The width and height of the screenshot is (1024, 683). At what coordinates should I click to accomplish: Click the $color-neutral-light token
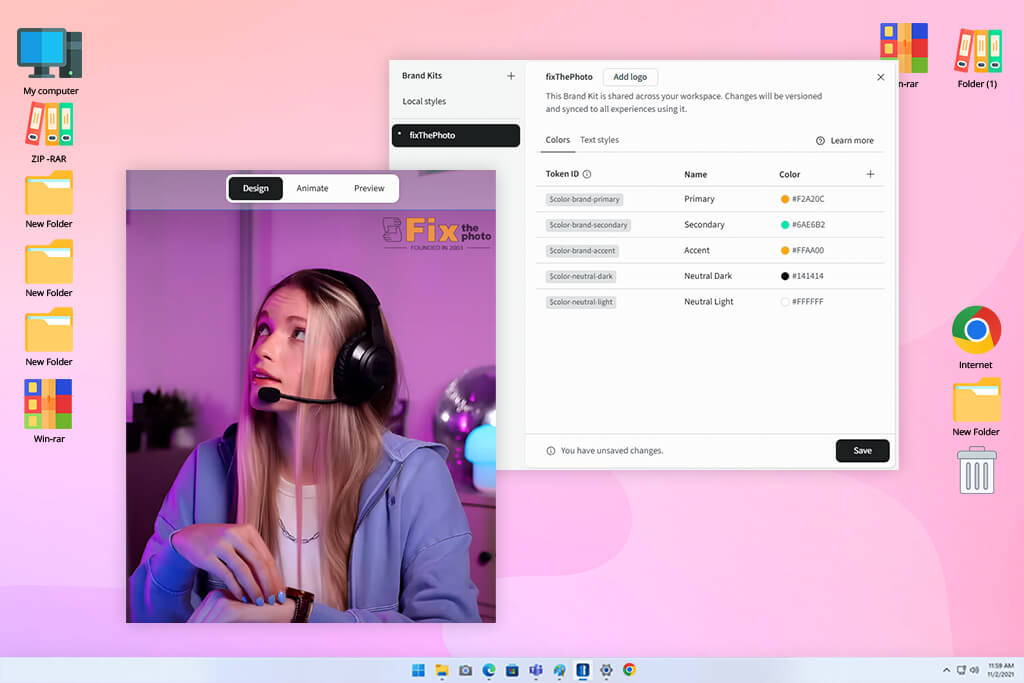point(581,302)
